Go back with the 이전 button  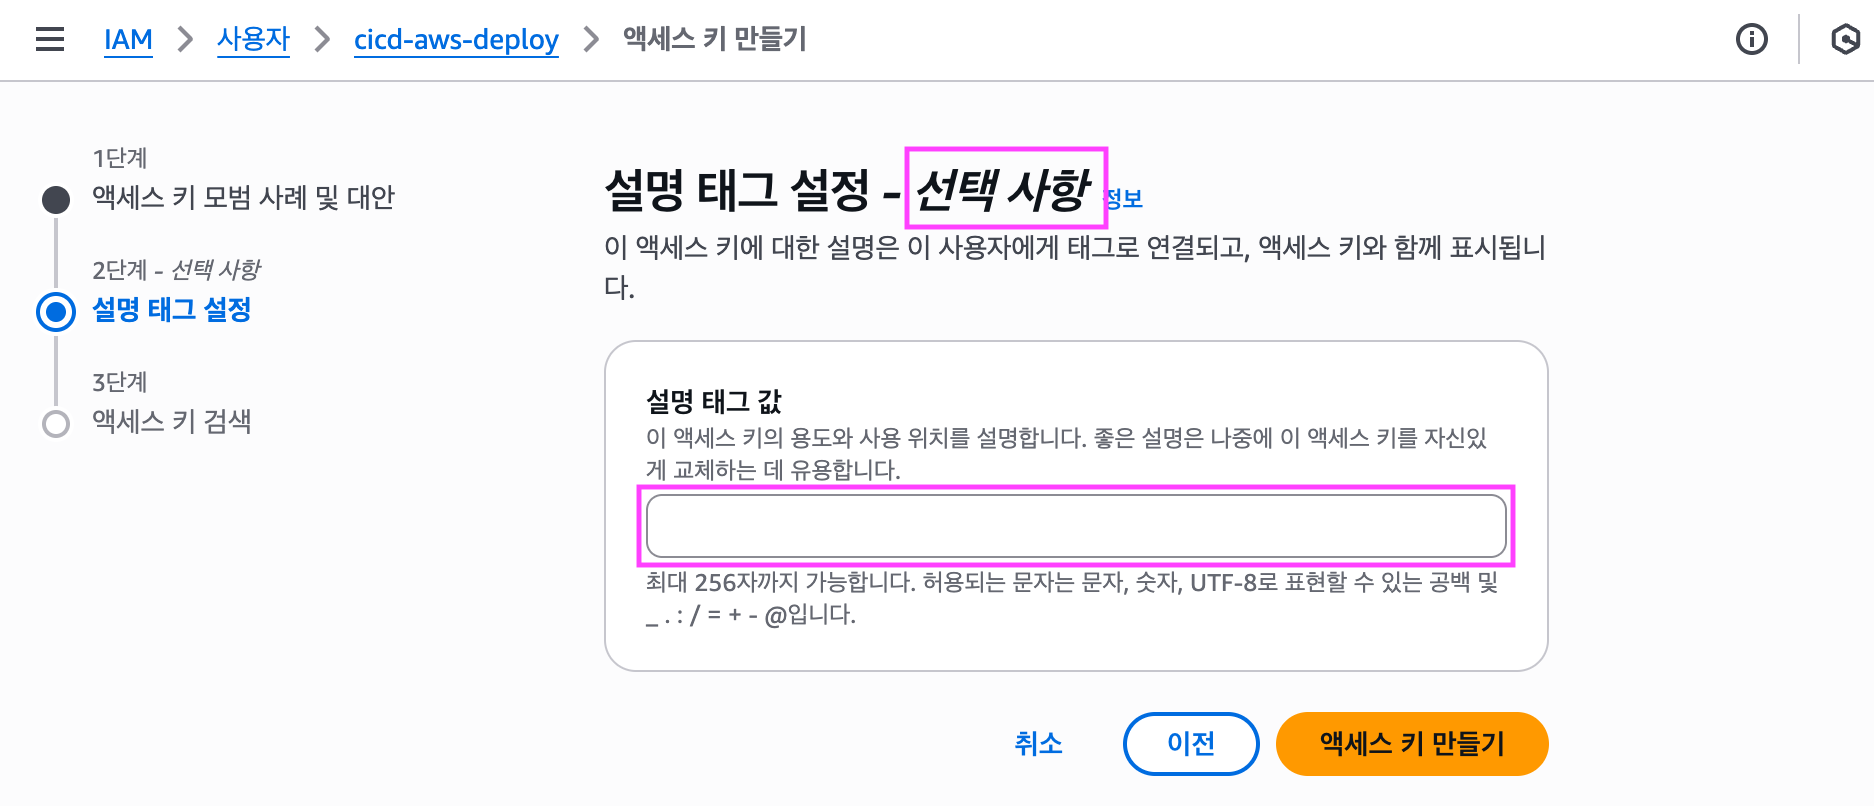[x=1190, y=744]
